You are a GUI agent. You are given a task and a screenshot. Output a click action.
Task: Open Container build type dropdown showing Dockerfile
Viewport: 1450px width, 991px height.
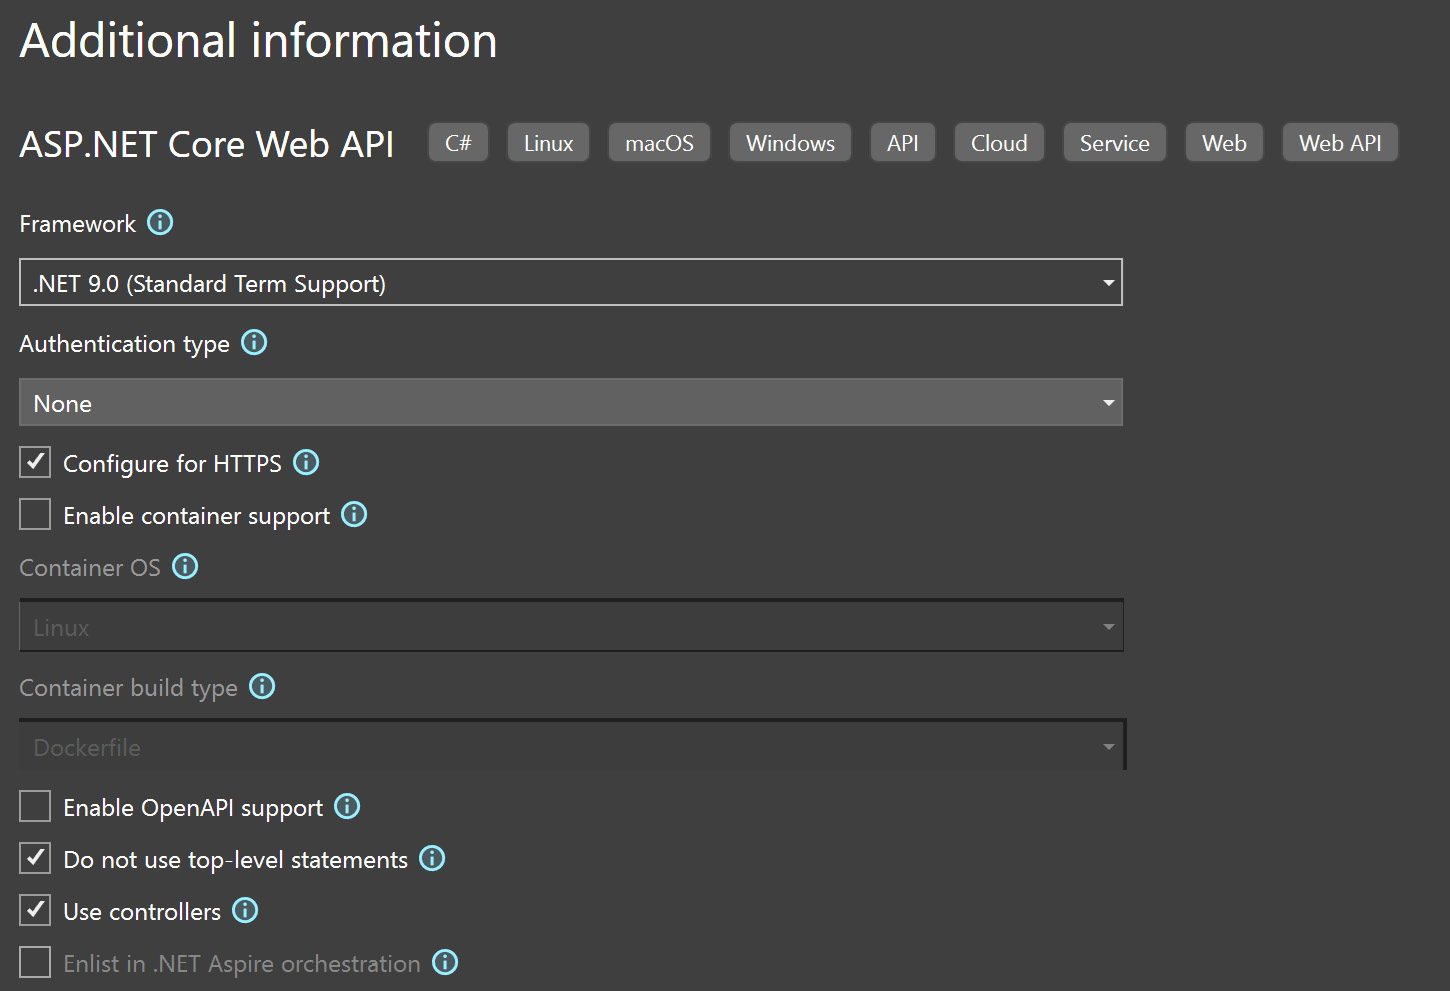tap(571, 746)
